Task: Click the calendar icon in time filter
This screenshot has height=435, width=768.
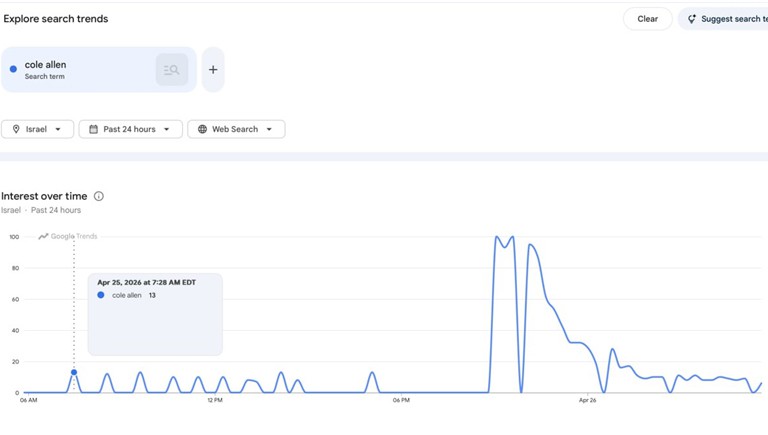Action: tap(93, 129)
